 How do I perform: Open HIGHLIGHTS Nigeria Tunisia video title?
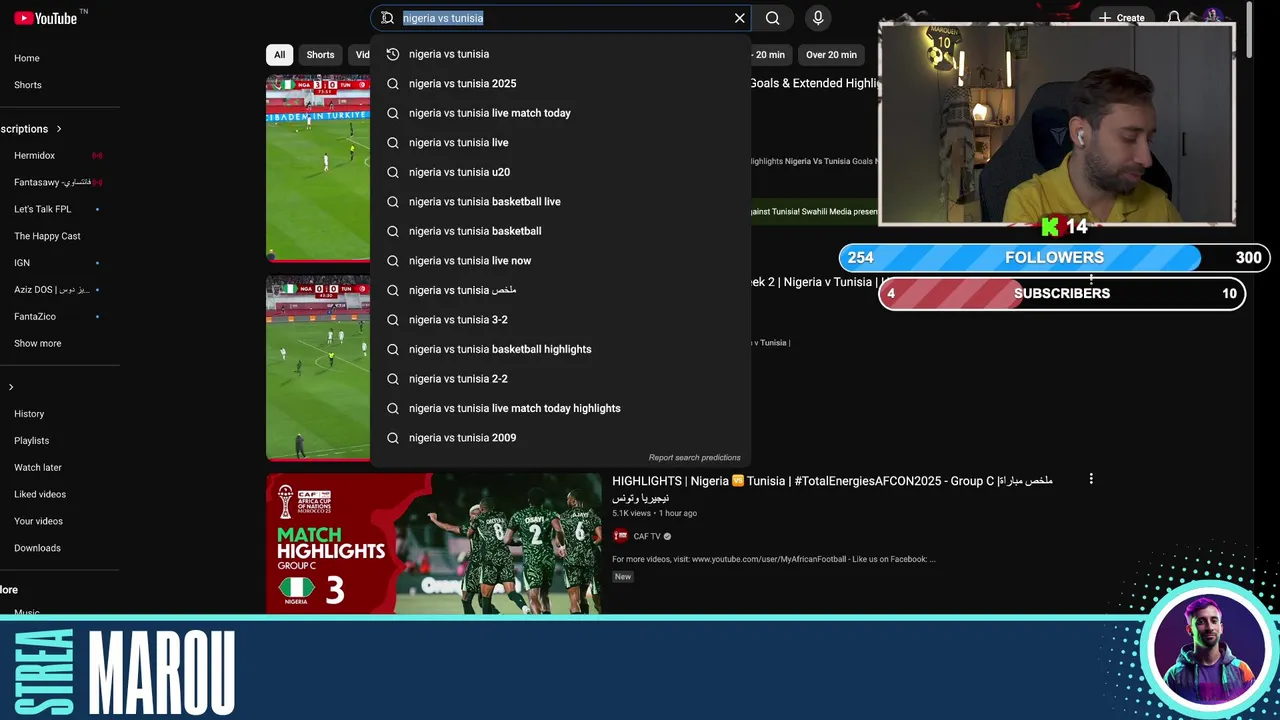[x=832, y=489]
